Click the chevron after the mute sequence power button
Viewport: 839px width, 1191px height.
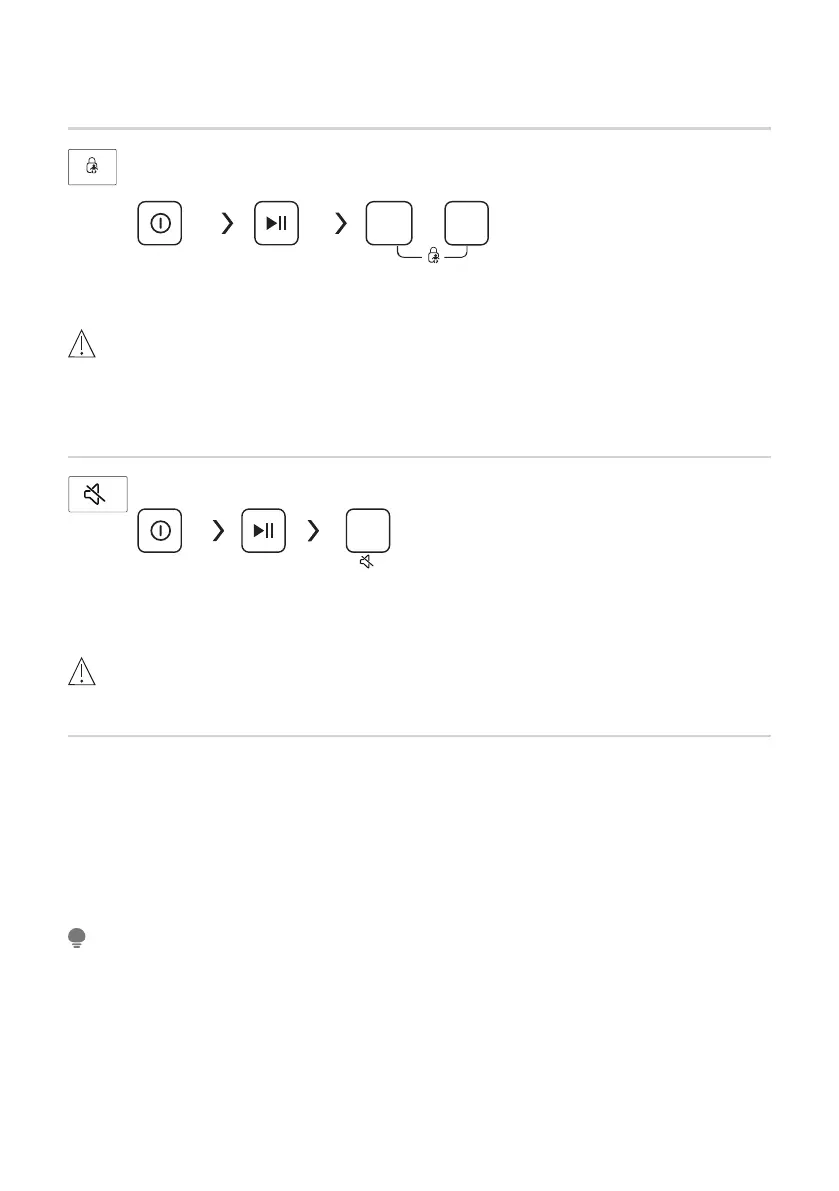tap(219, 530)
